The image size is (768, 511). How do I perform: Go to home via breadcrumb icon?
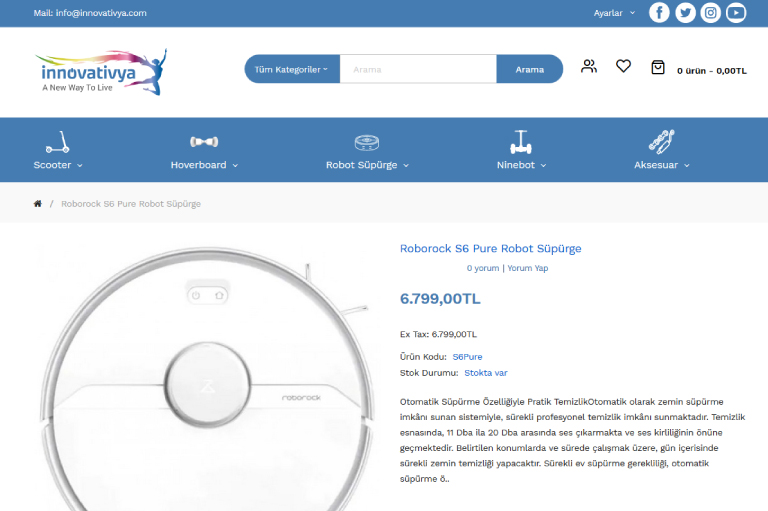[38, 204]
